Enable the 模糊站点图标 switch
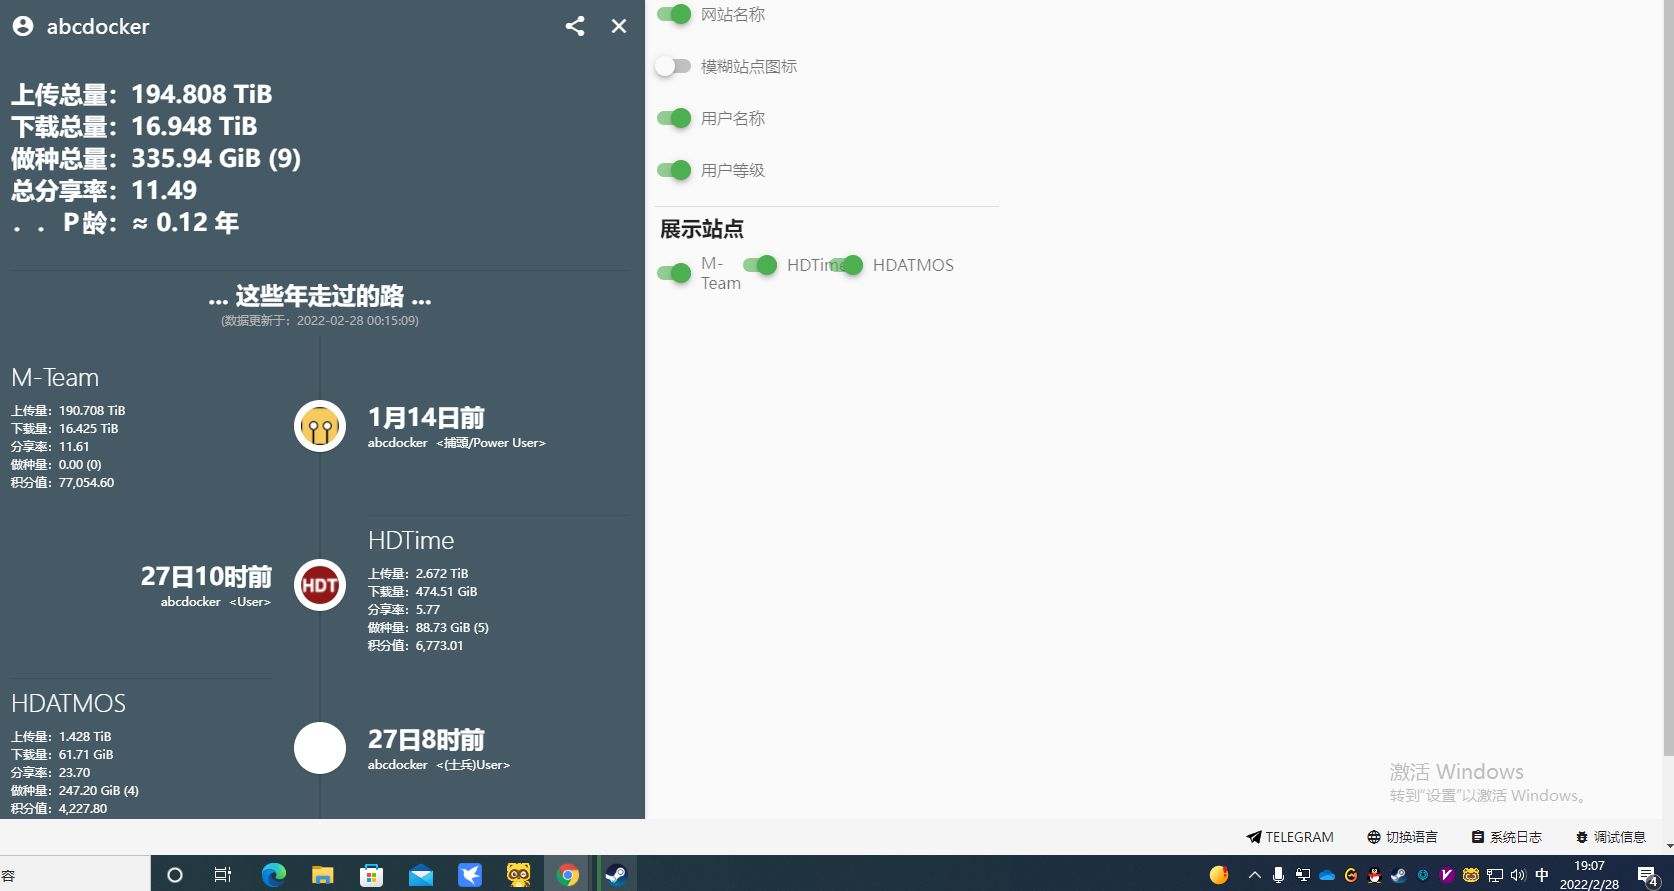 674,66
